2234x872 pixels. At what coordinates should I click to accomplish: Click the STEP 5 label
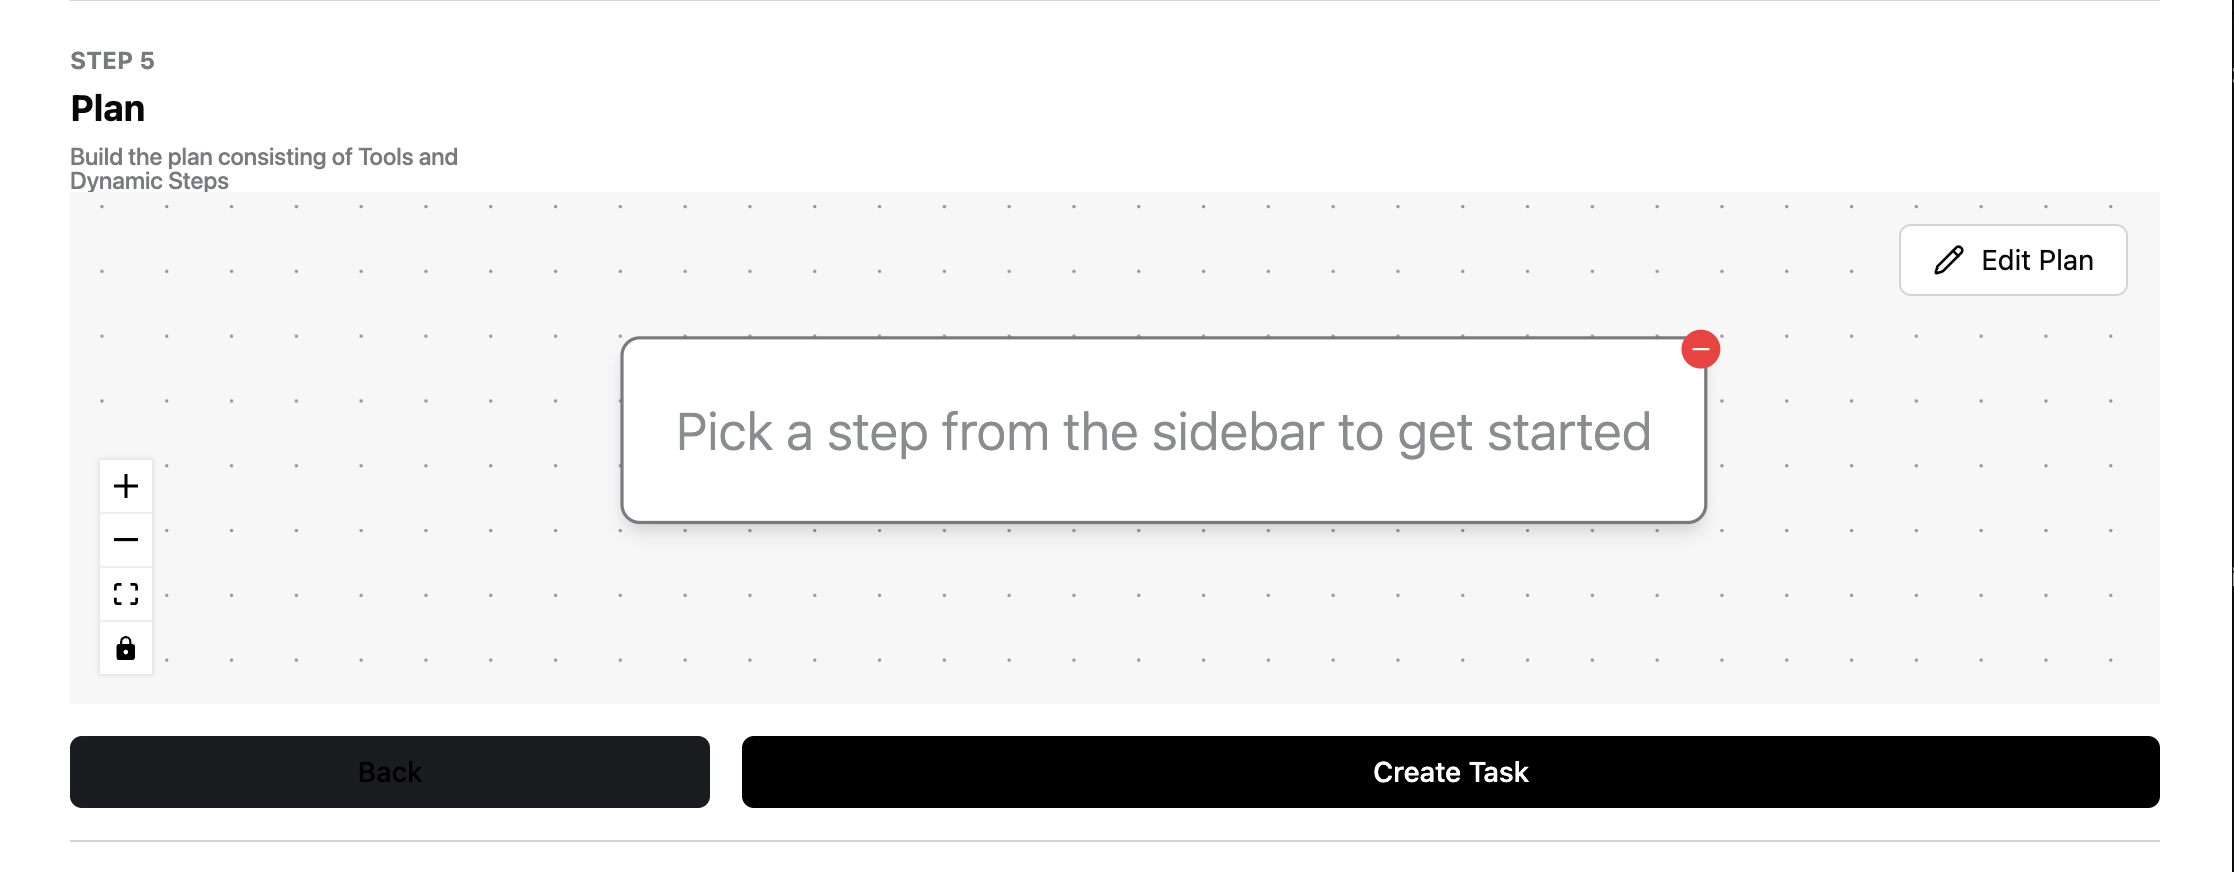112,61
